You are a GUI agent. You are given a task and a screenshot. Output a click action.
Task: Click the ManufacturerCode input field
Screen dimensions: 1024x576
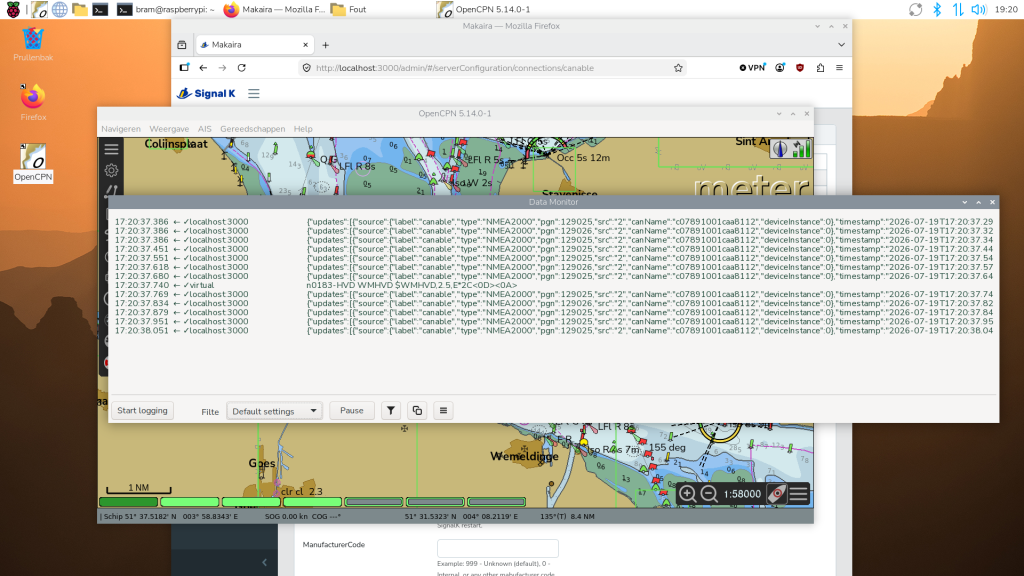click(498, 548)
